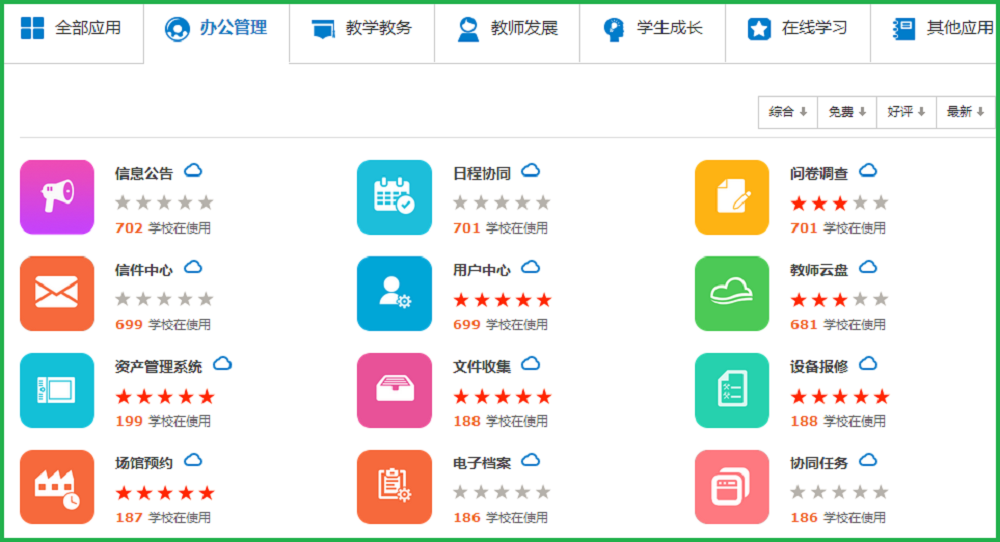This screenshot has height=542, width=1000.
Task: Open the 文件收集 inbox tray icon
Action: (x=394, y=390)
